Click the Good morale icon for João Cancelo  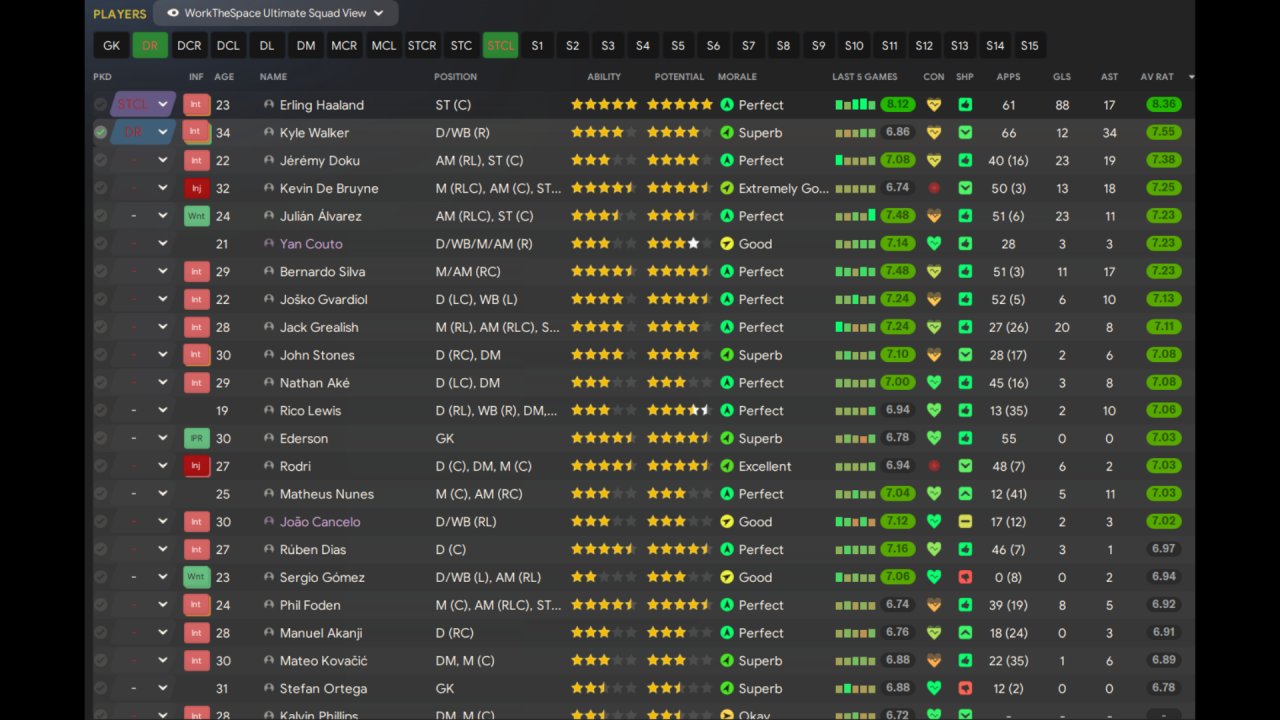727,521
